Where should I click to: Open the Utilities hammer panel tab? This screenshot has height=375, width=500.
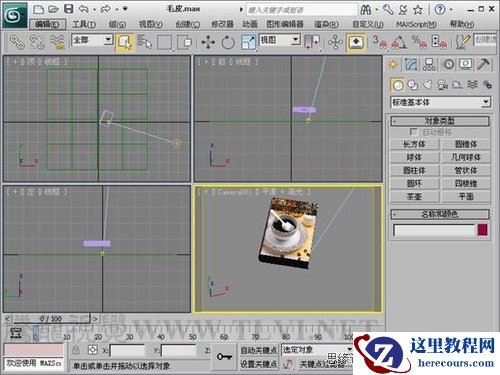coord(484,64)
